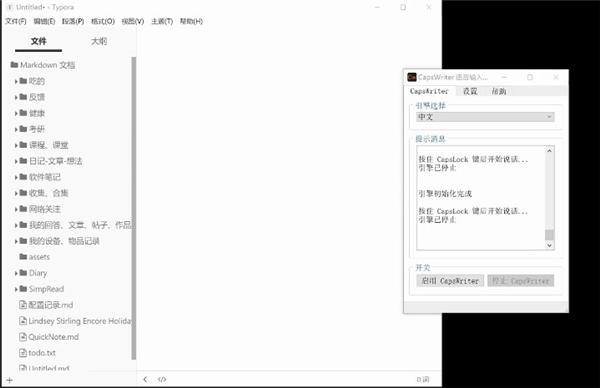Switch to the 设置 tab in CapsWriter
Screen dimensions: 600x388
pos(470,91)
